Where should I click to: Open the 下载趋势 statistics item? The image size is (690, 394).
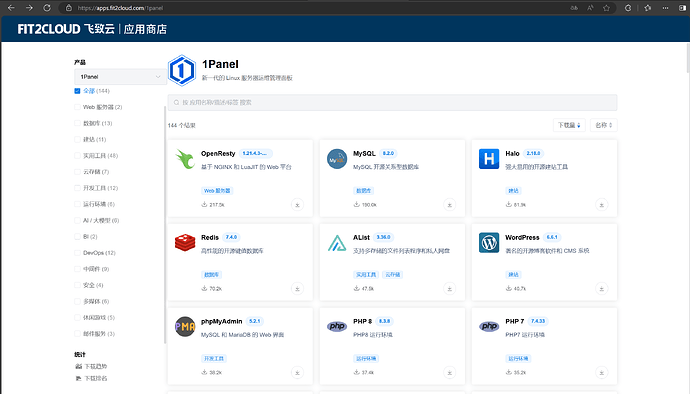tap(91, 366)
